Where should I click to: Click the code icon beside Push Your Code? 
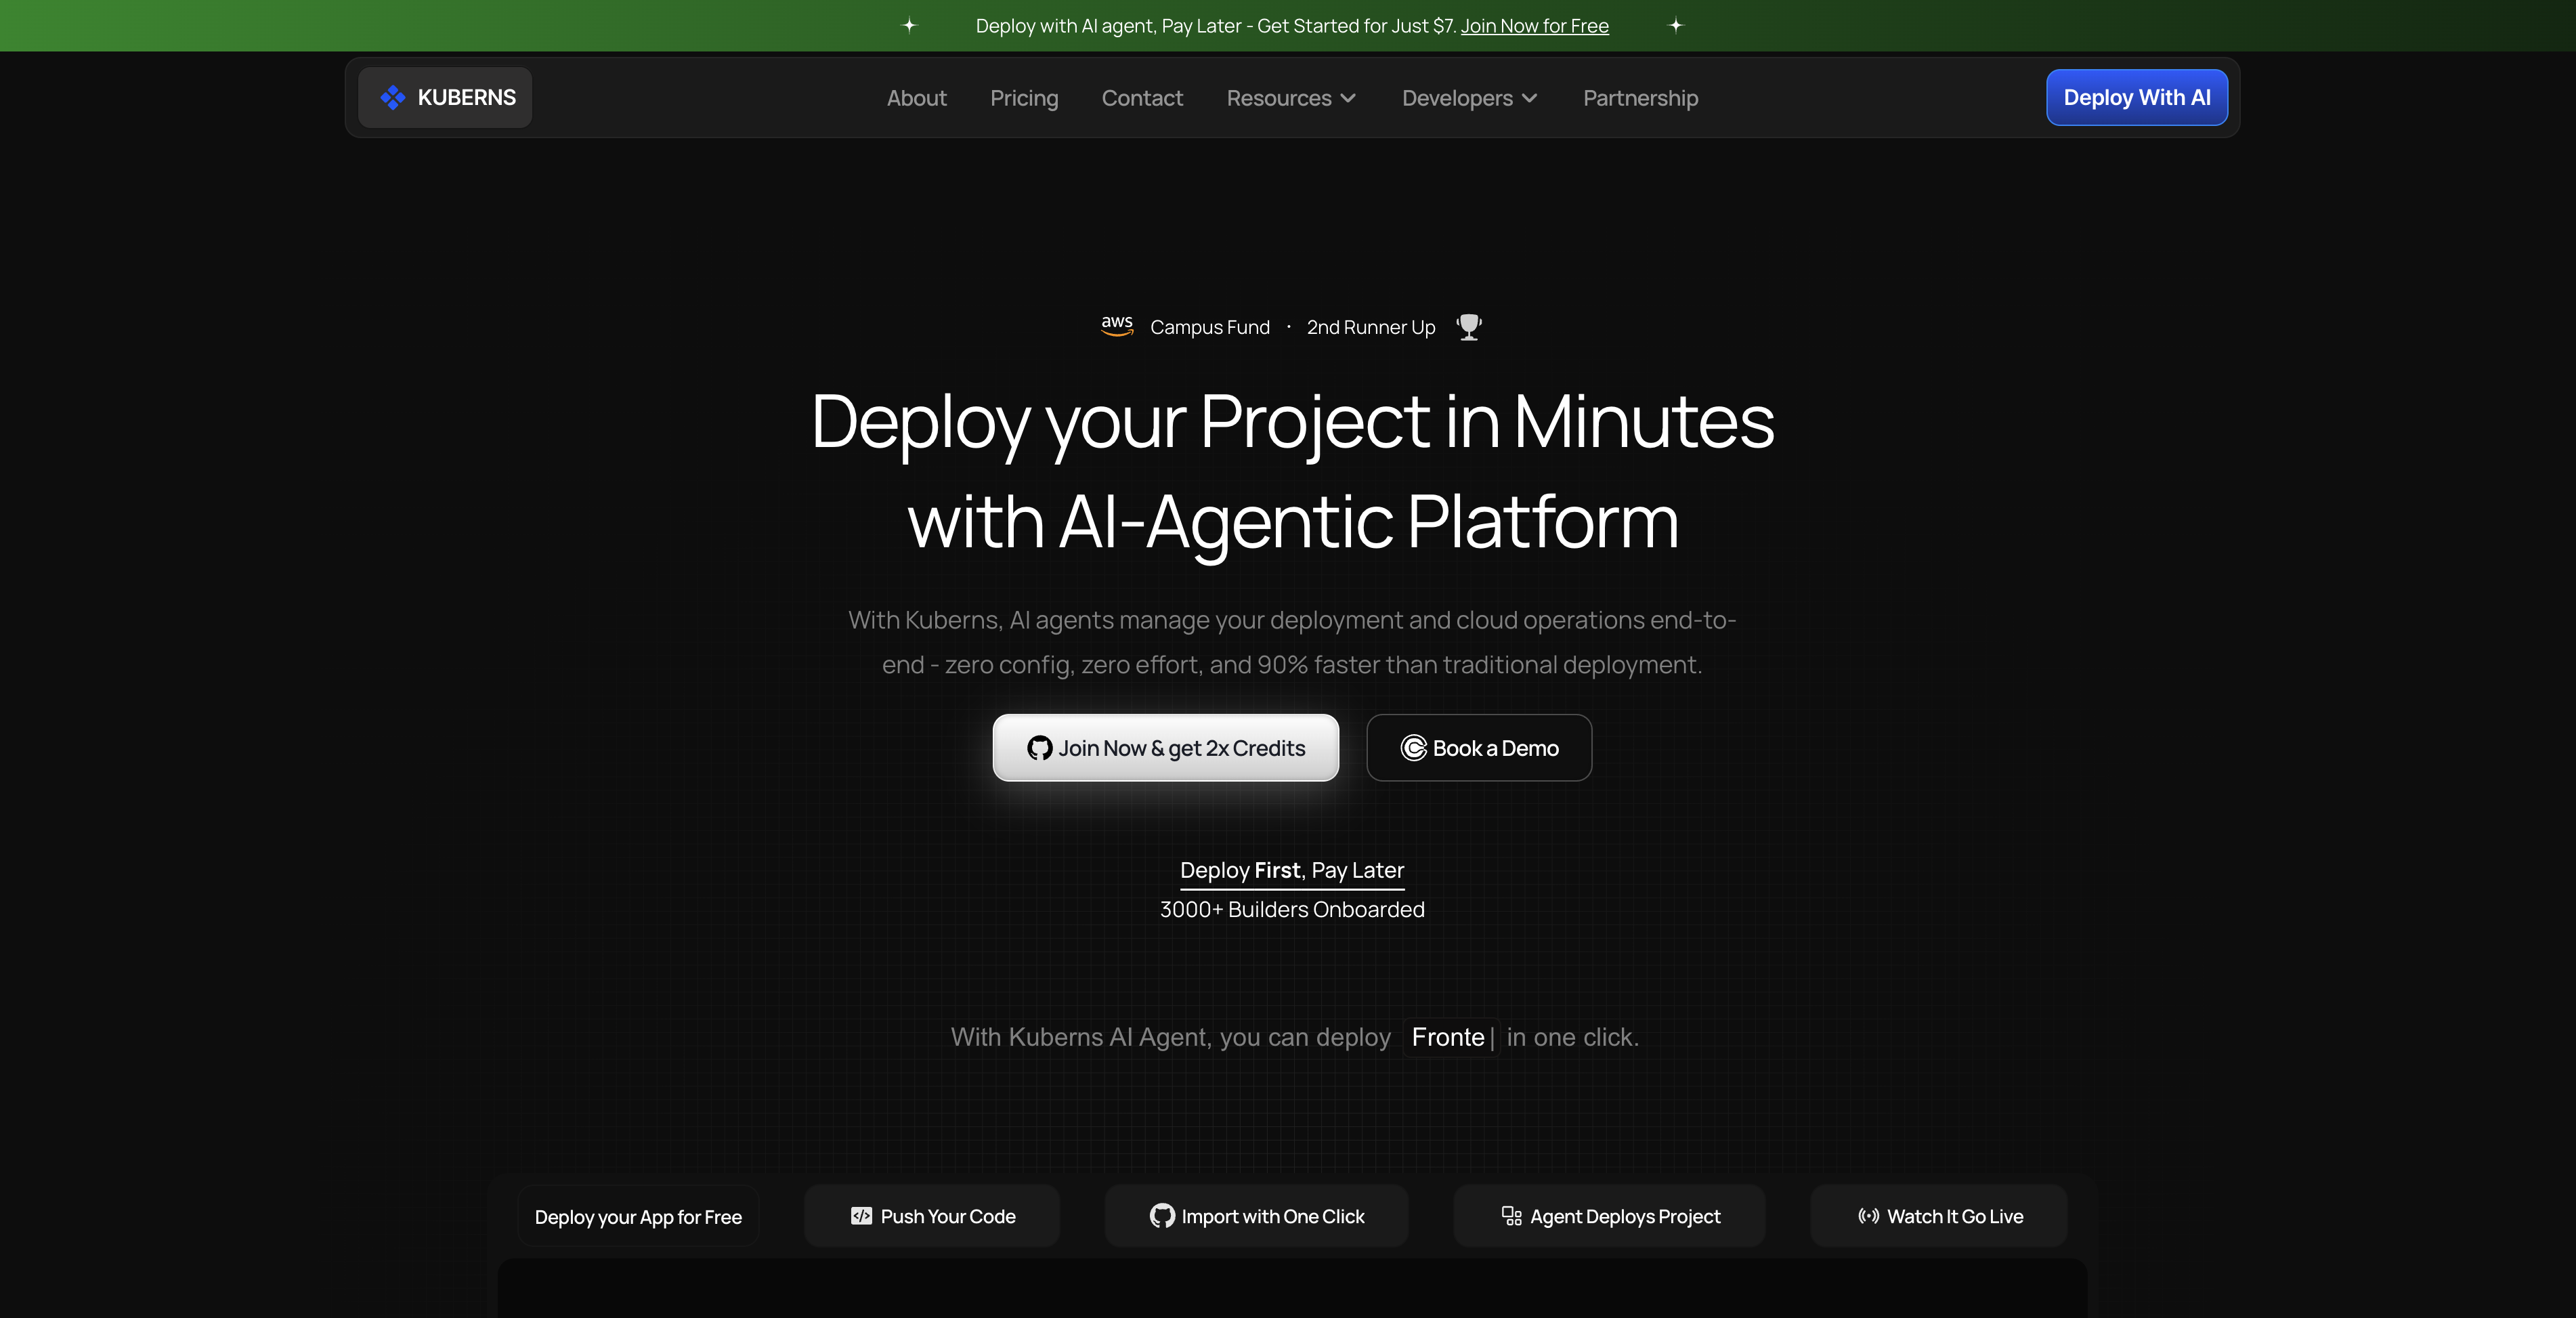click(861, 1216)
